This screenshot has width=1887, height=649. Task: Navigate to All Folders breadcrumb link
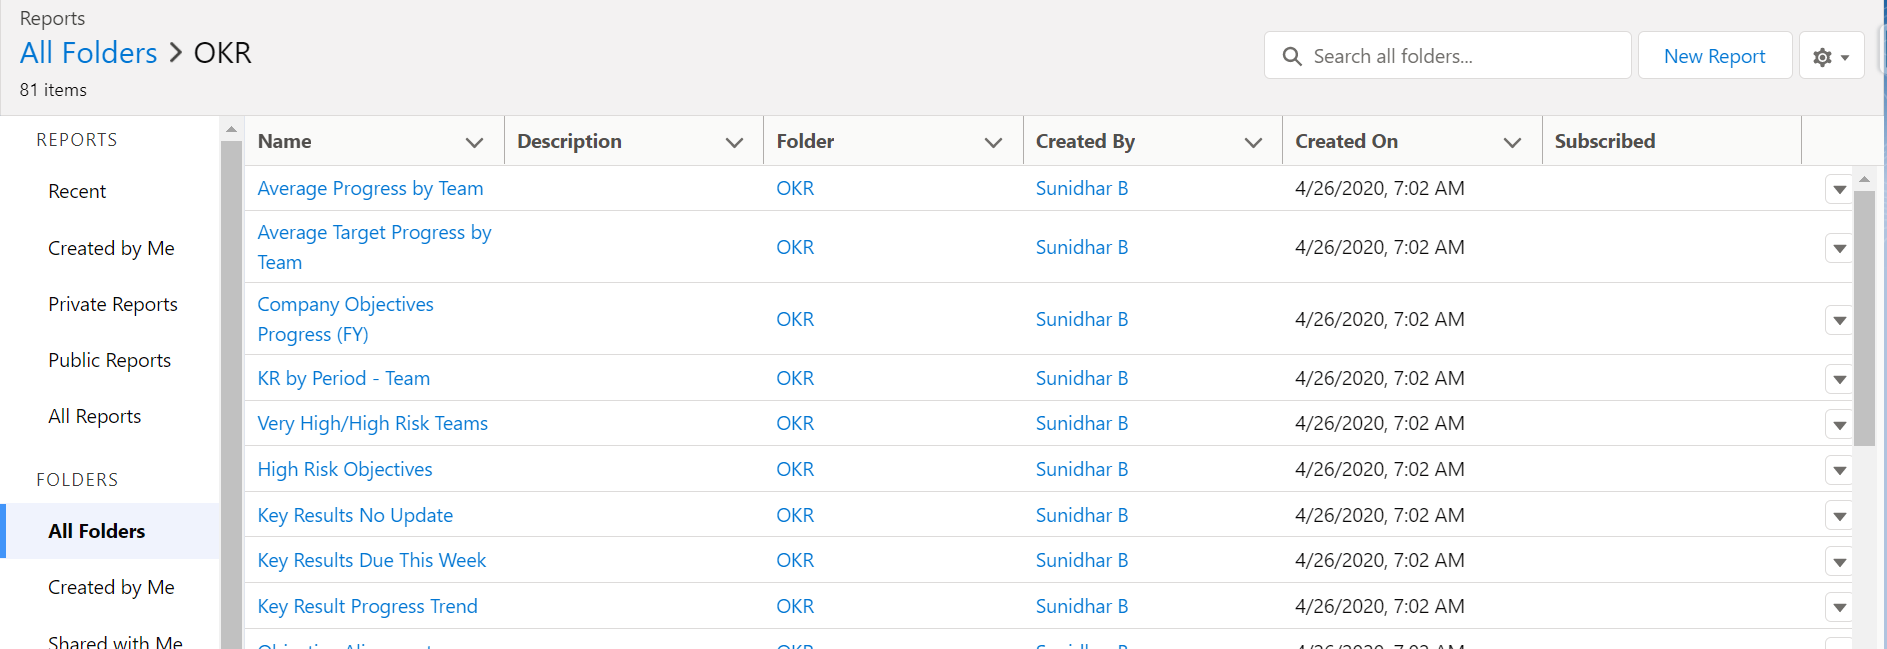point(89,52)
